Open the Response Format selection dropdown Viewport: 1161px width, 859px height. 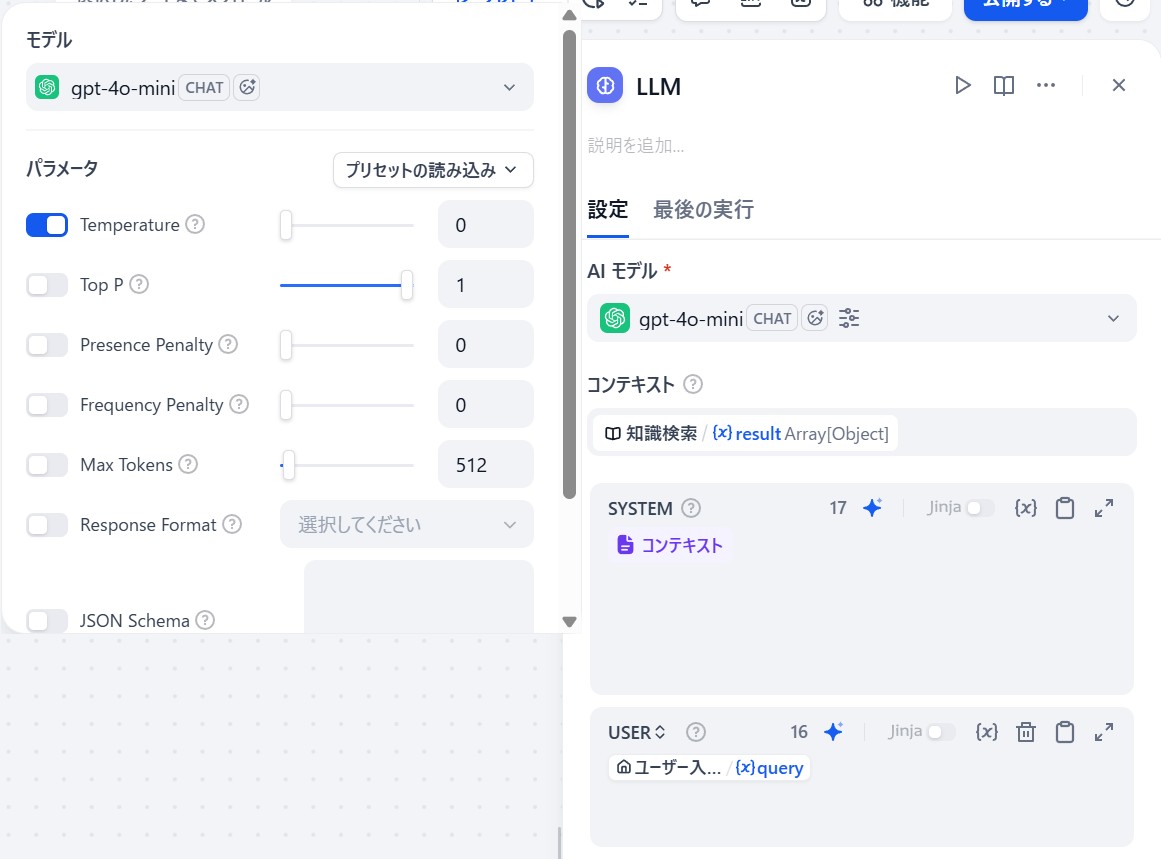point(406,524)
